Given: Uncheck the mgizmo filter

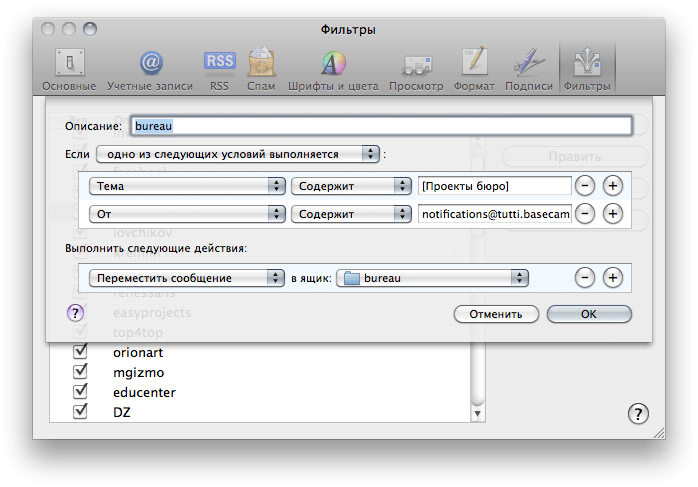Looking at the screenshot, I should (81, 372).
